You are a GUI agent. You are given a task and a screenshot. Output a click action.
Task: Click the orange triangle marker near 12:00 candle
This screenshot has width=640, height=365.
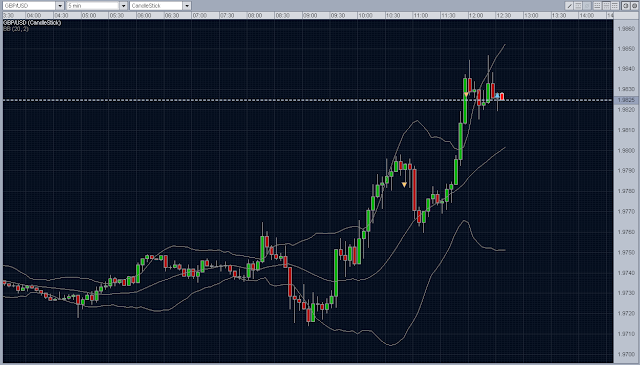pos(466,95)
